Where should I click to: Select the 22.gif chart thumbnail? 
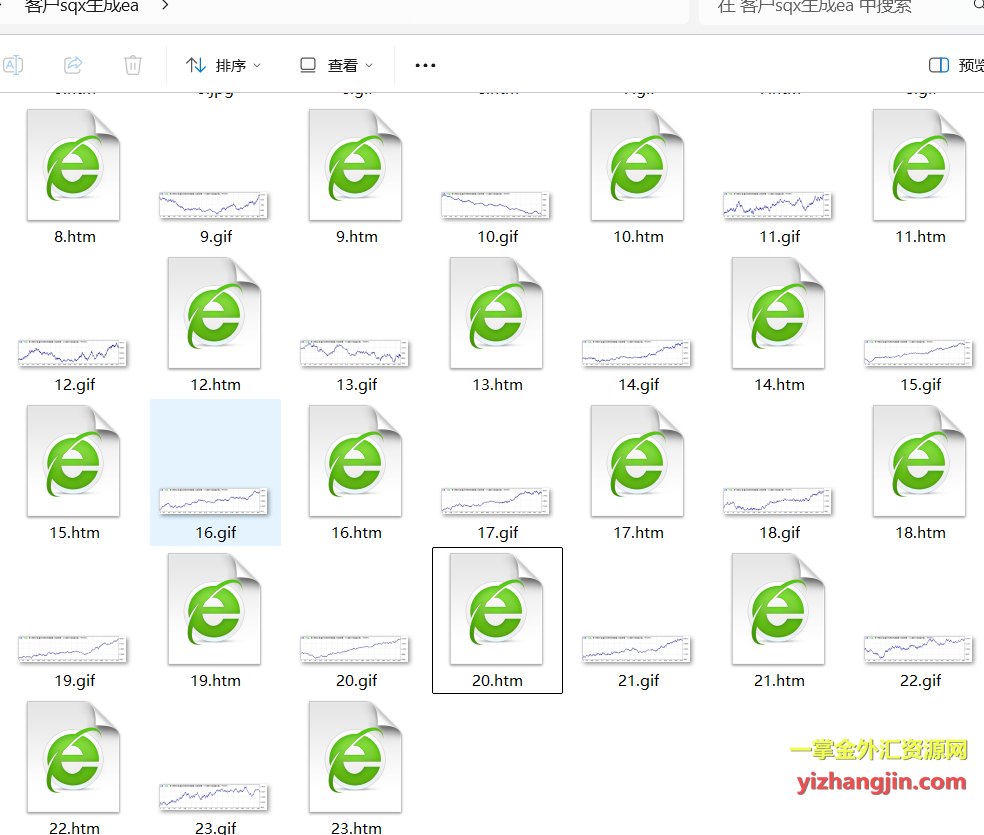pyautogui.click(x=920, y=648)
